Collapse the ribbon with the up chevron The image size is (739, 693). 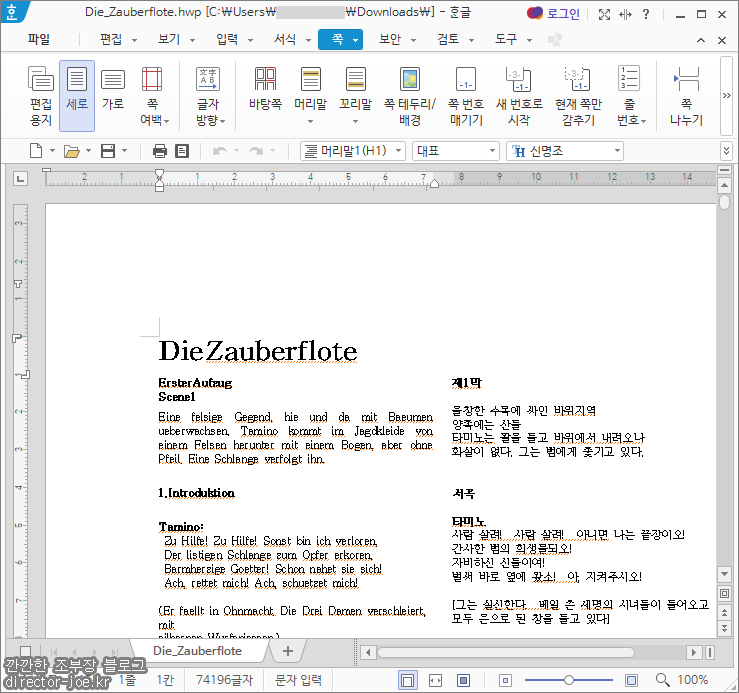pyautogui.click(x=701, y=40)
